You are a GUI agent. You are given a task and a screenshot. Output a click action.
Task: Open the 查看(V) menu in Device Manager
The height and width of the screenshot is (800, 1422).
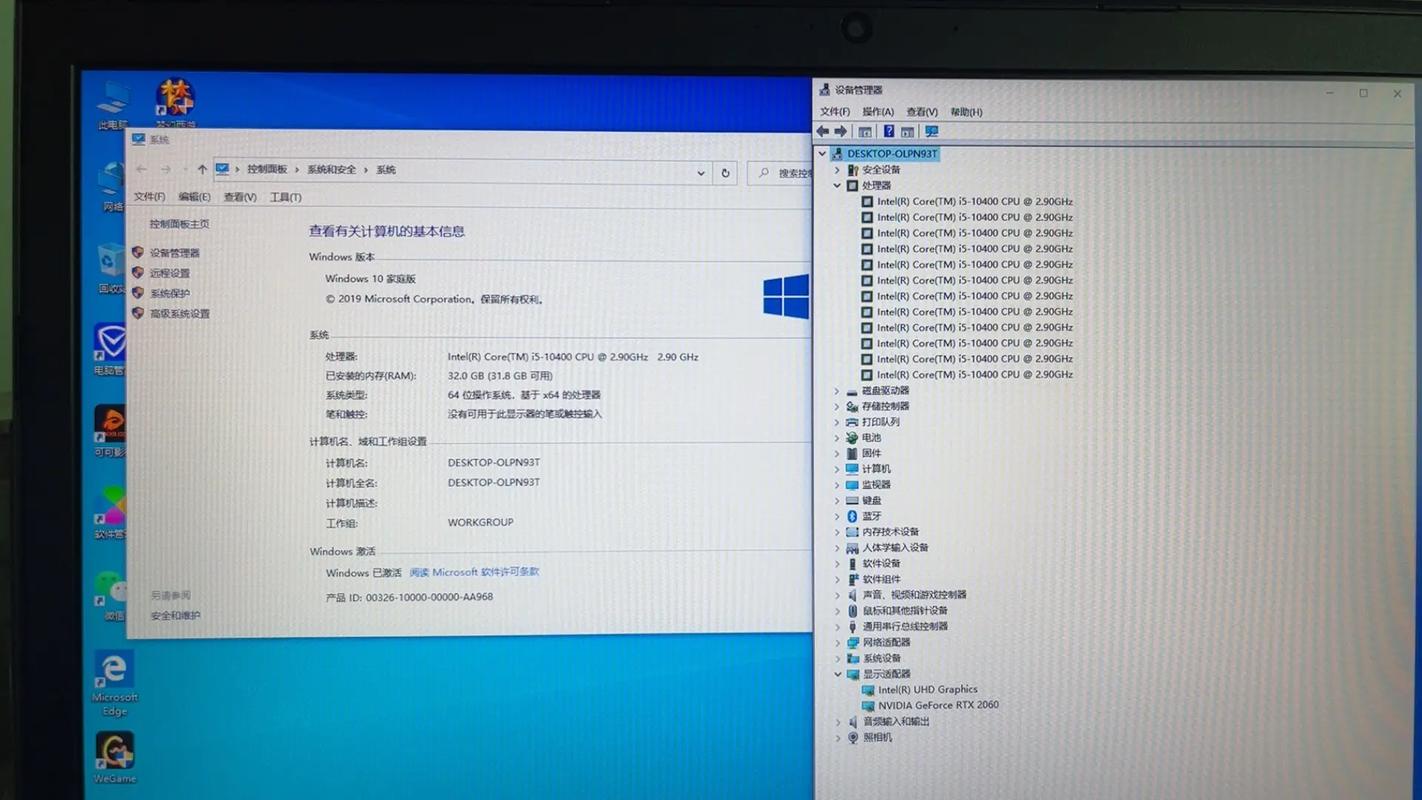[921, 111]
